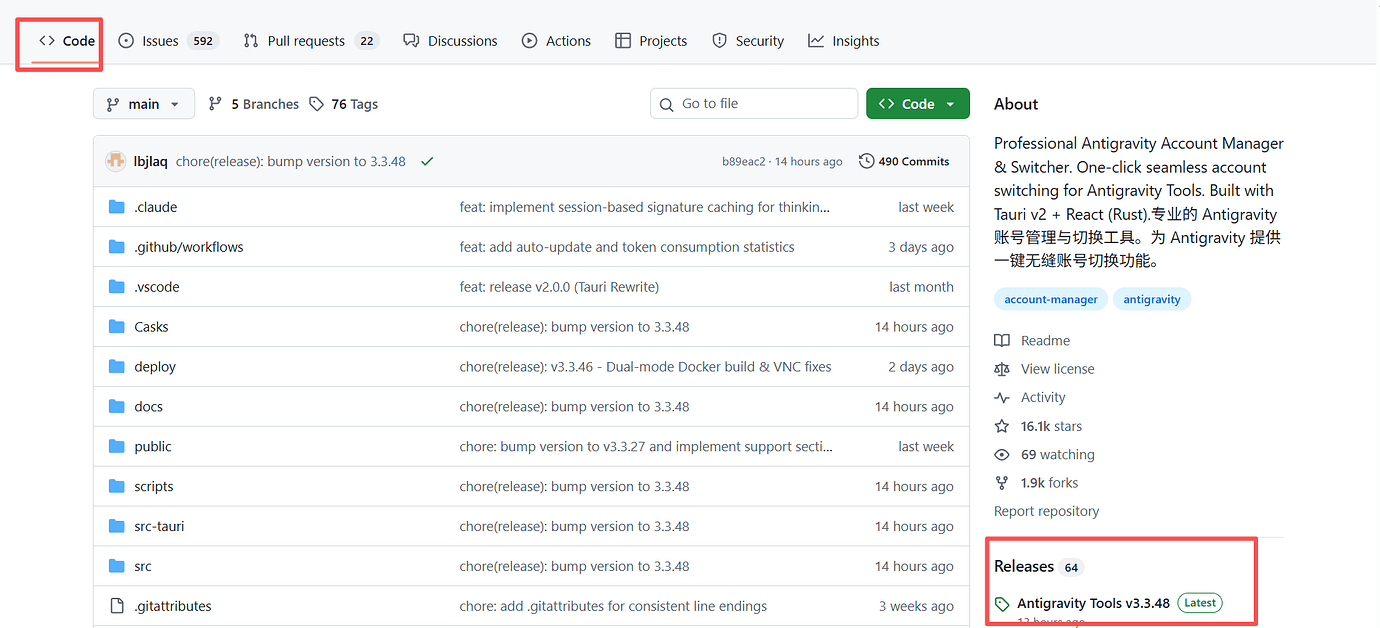The height and width of the screenshot is (628, 1380).
Task: Open the public folder
Action: point(153,447)
